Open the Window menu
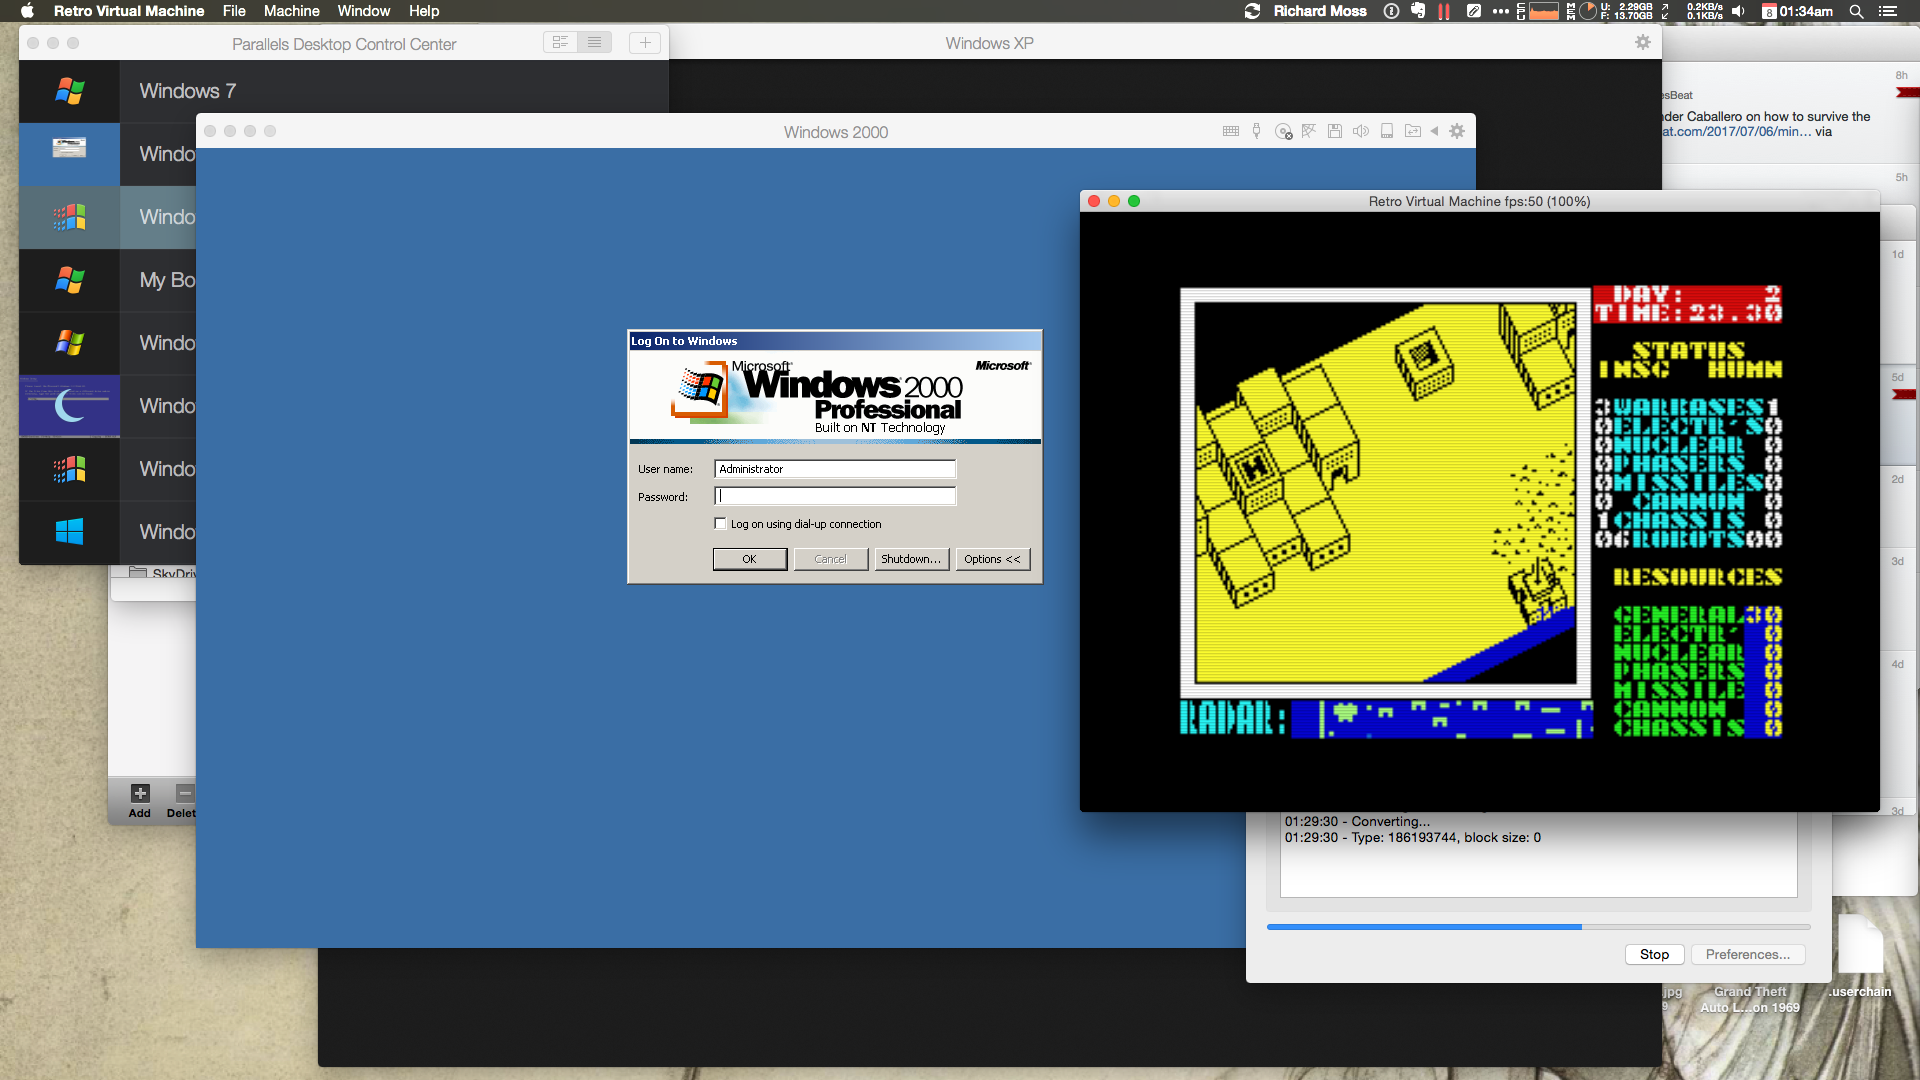1920x1080 pixels. [363, 11]
